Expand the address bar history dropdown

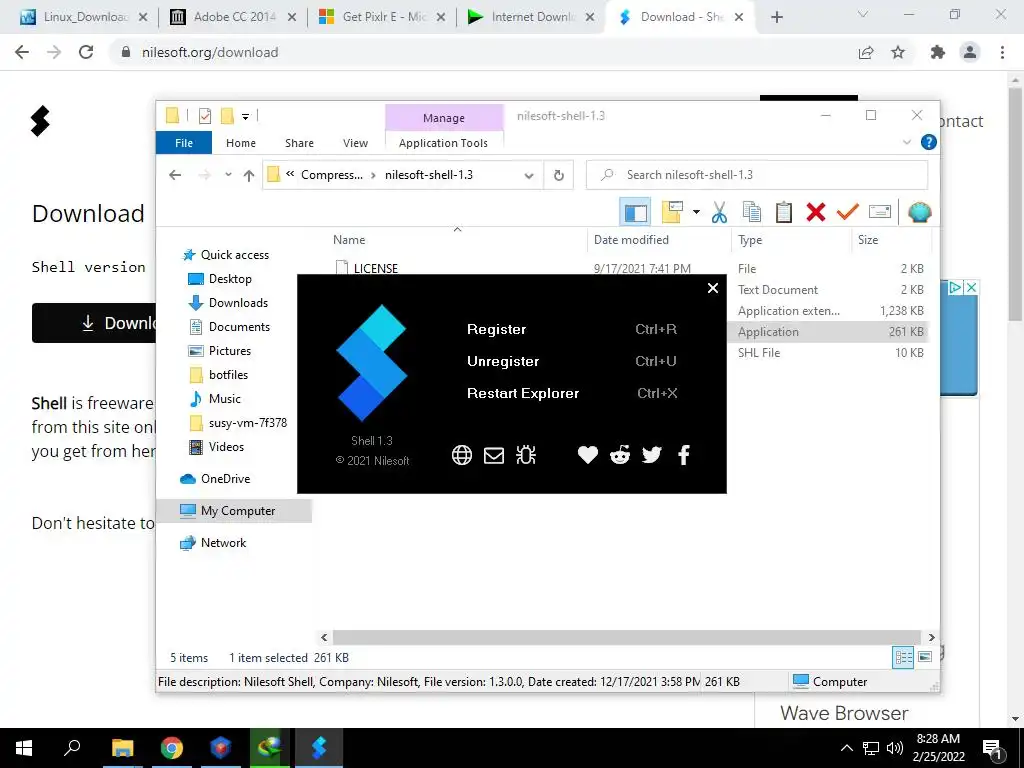[x=529, y=175]
